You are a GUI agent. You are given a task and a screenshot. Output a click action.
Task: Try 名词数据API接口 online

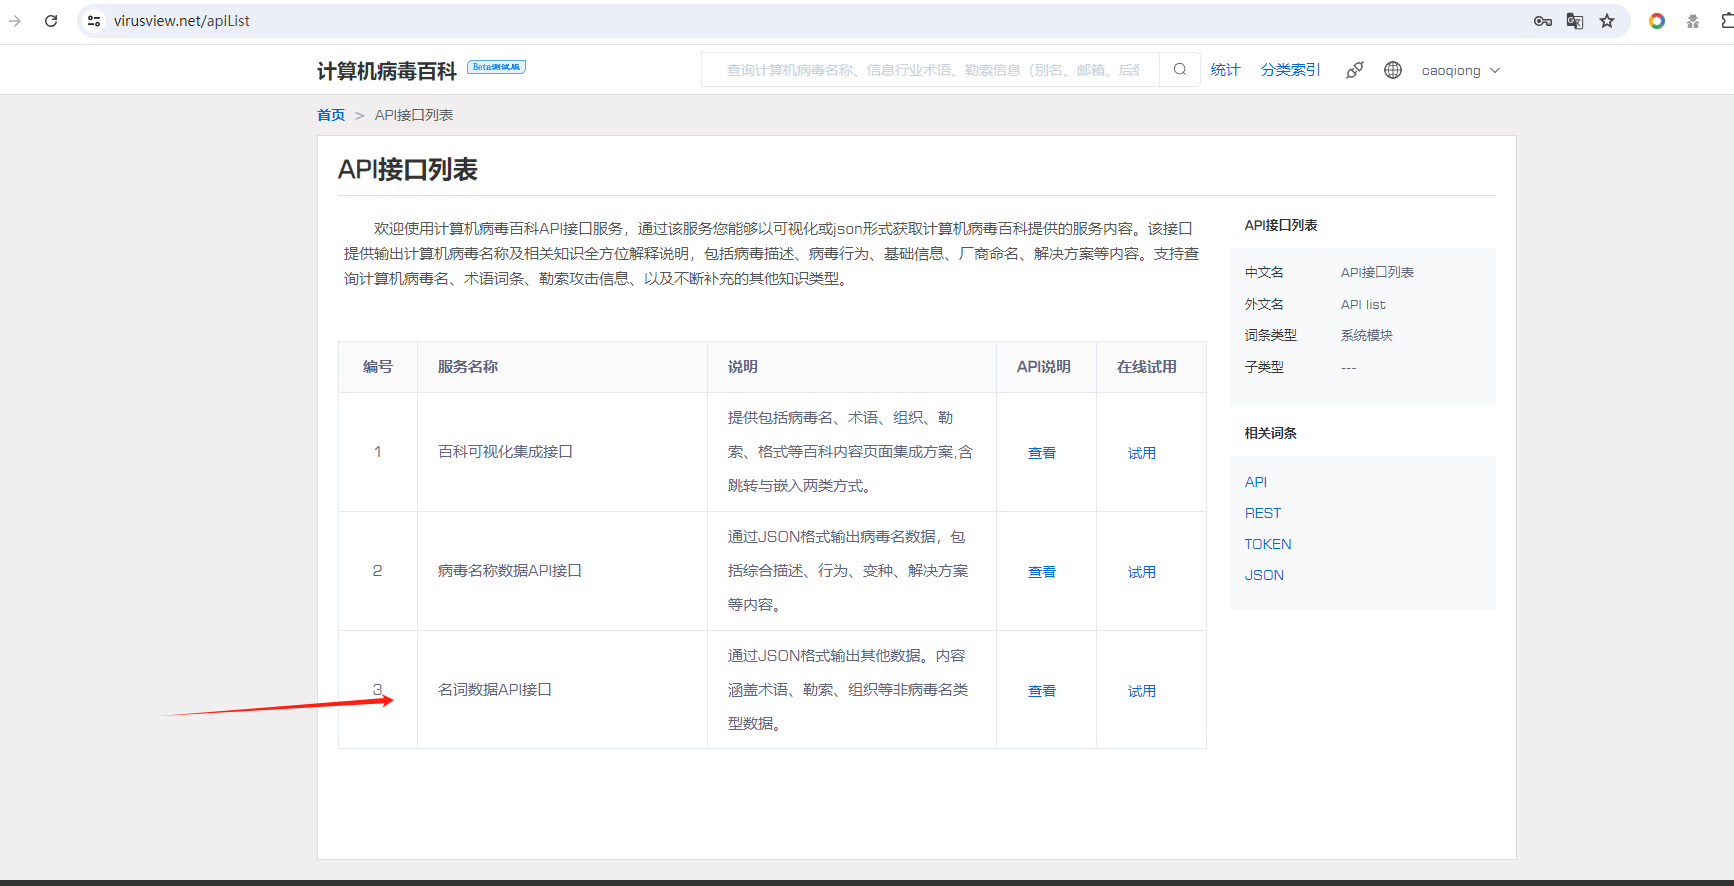click(1142, 691)
